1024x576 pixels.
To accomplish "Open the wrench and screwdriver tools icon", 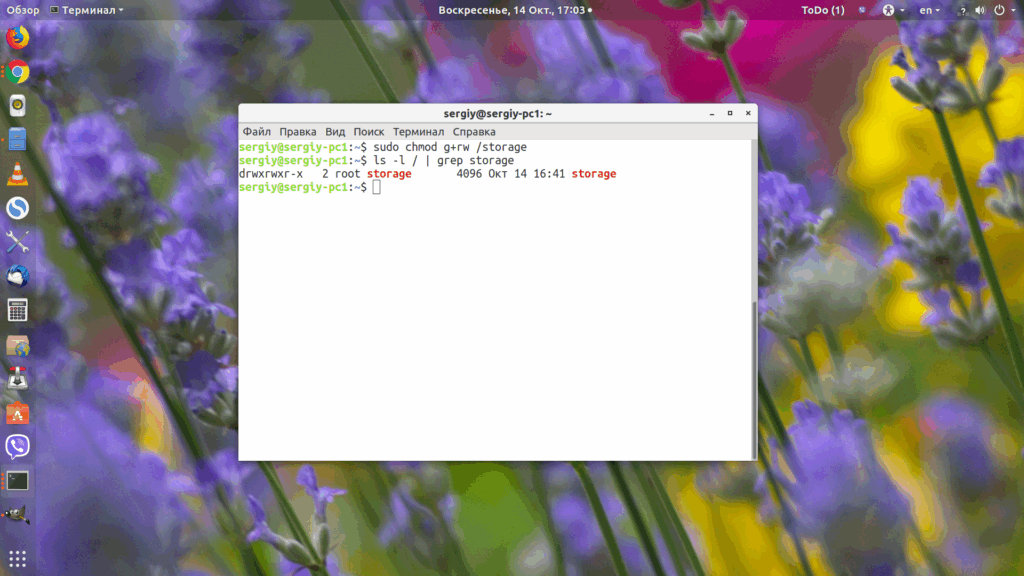I will (18, 242).
